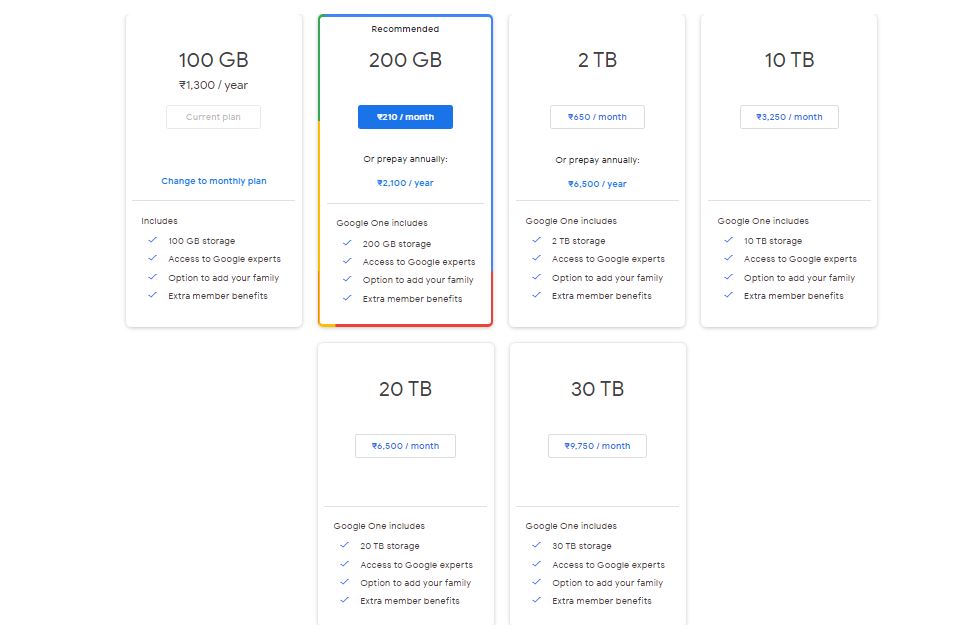Click the ₹650/month button for 2 TB
The height and width of the screenshot is (625, 953).
click(x=596, y=116)
